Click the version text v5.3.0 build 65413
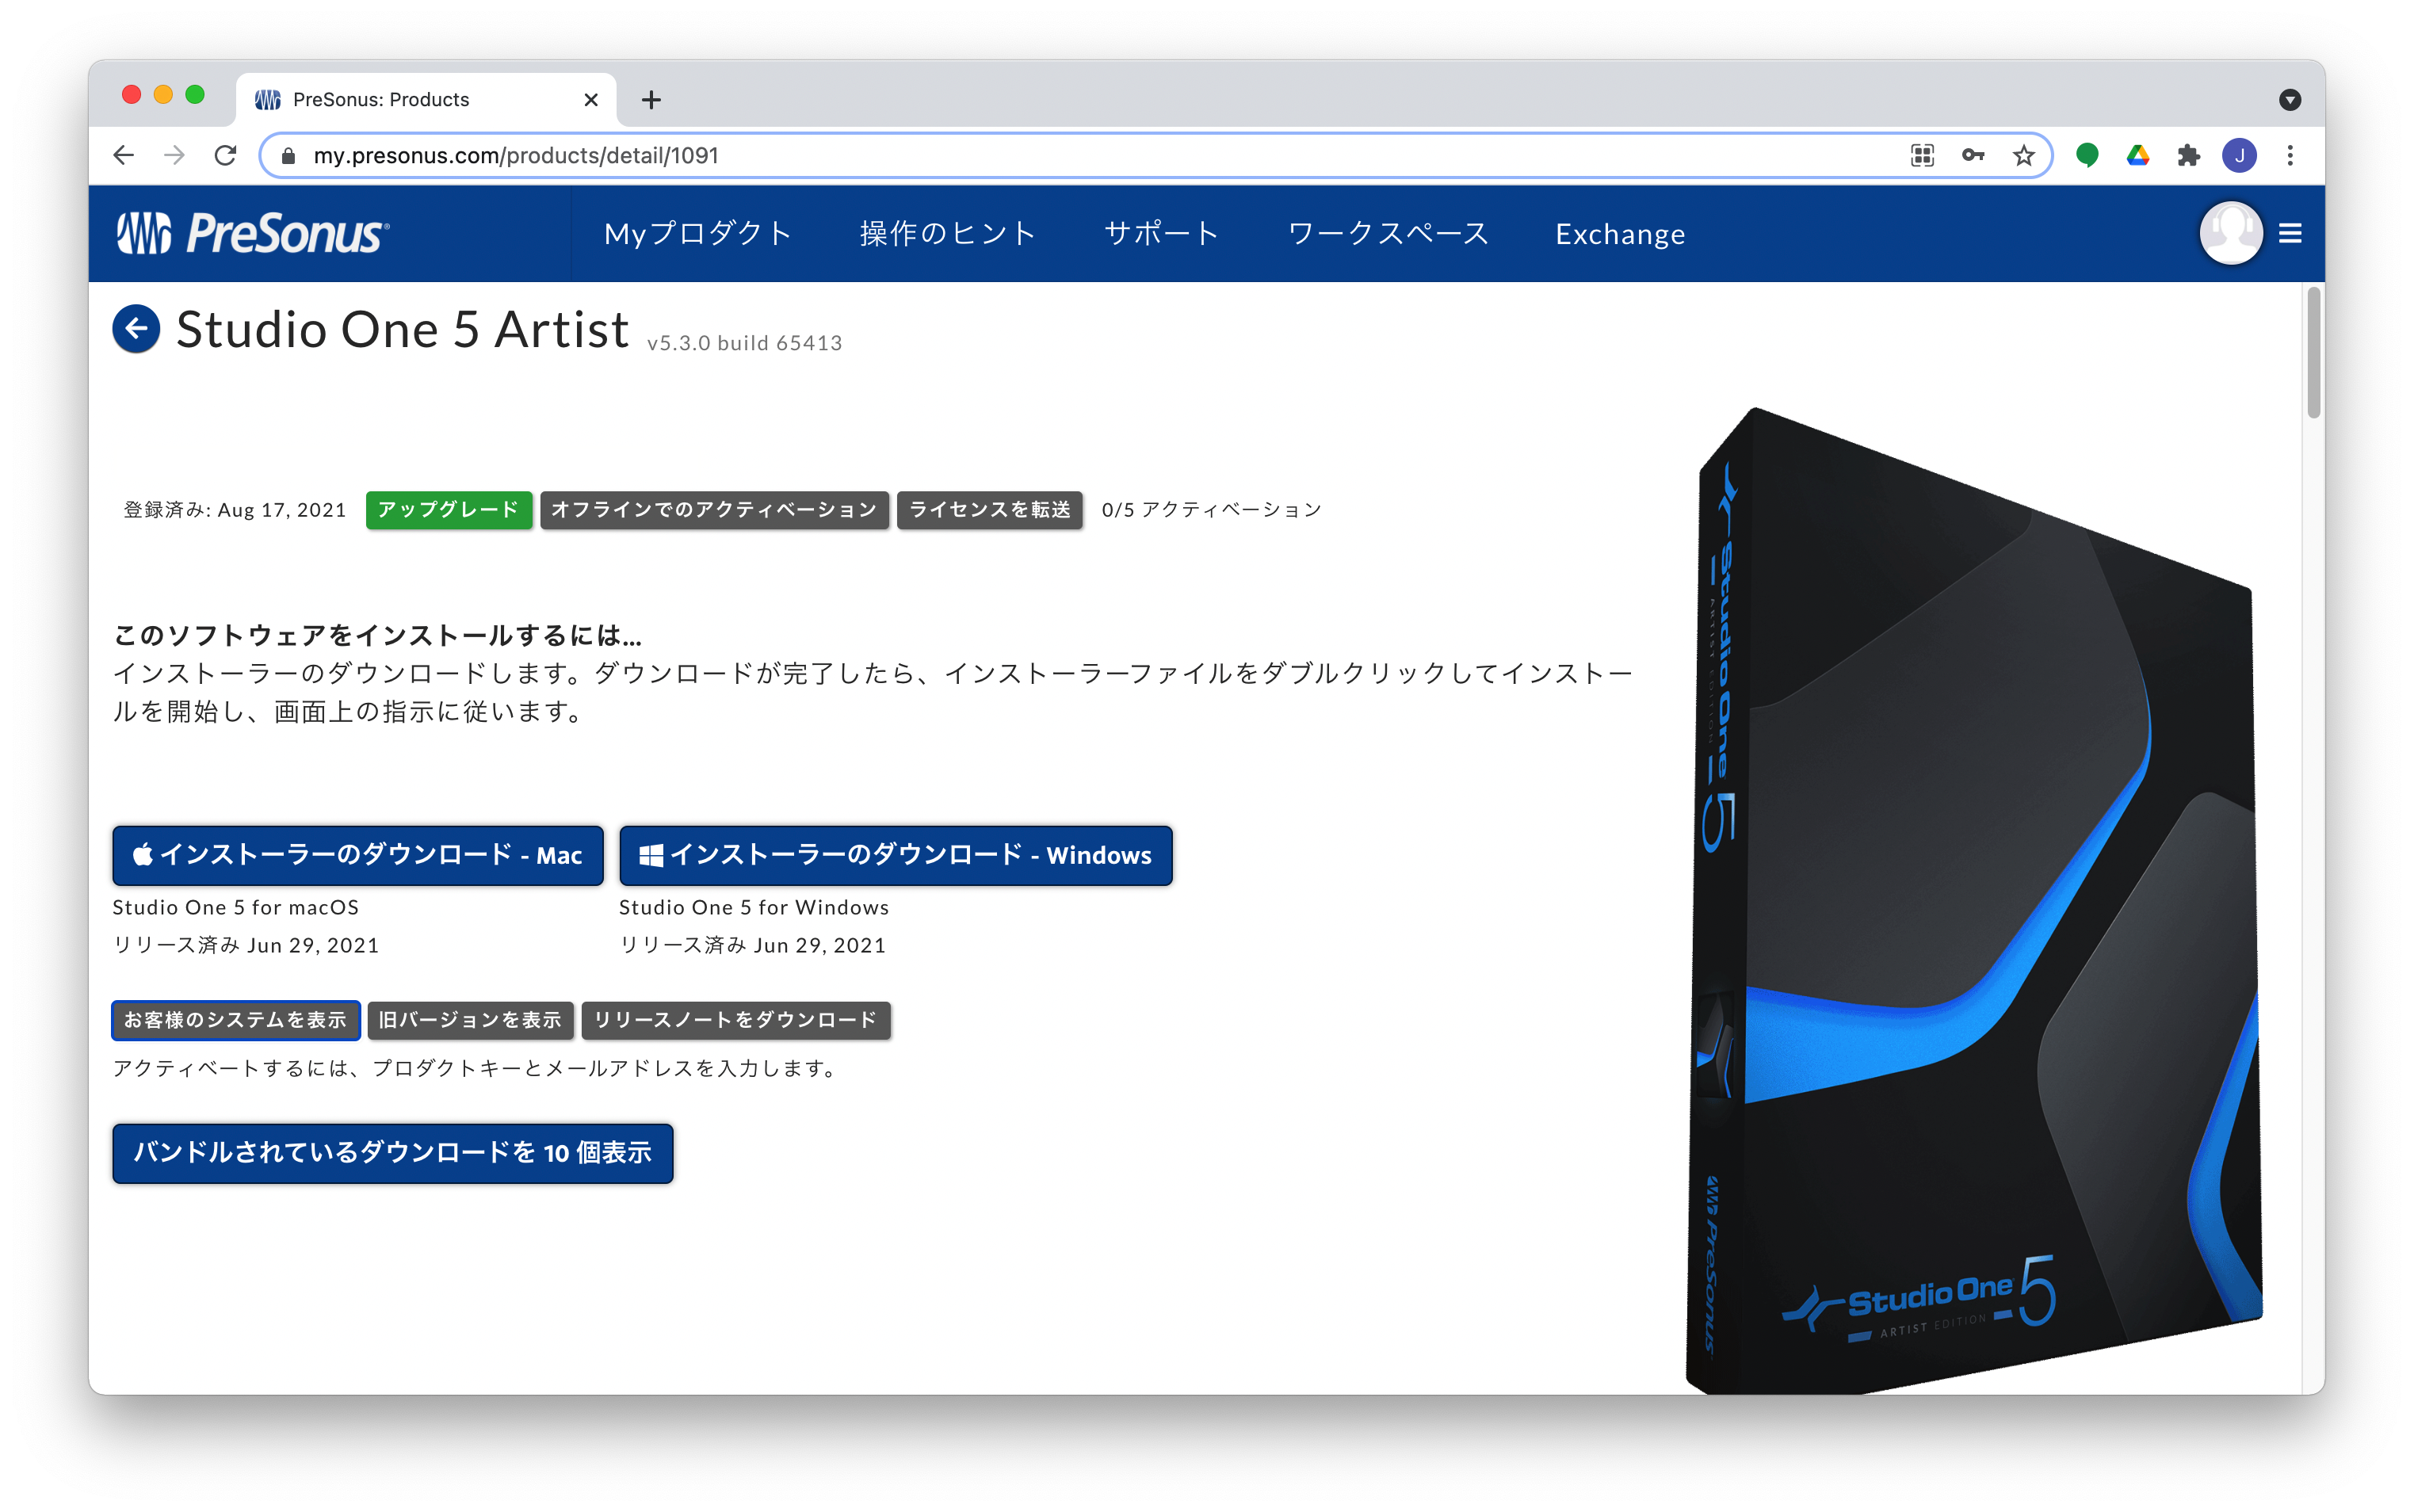The width and height of the screenshot is (2414, 1512). pyautogui.click(x=744, y=343)
